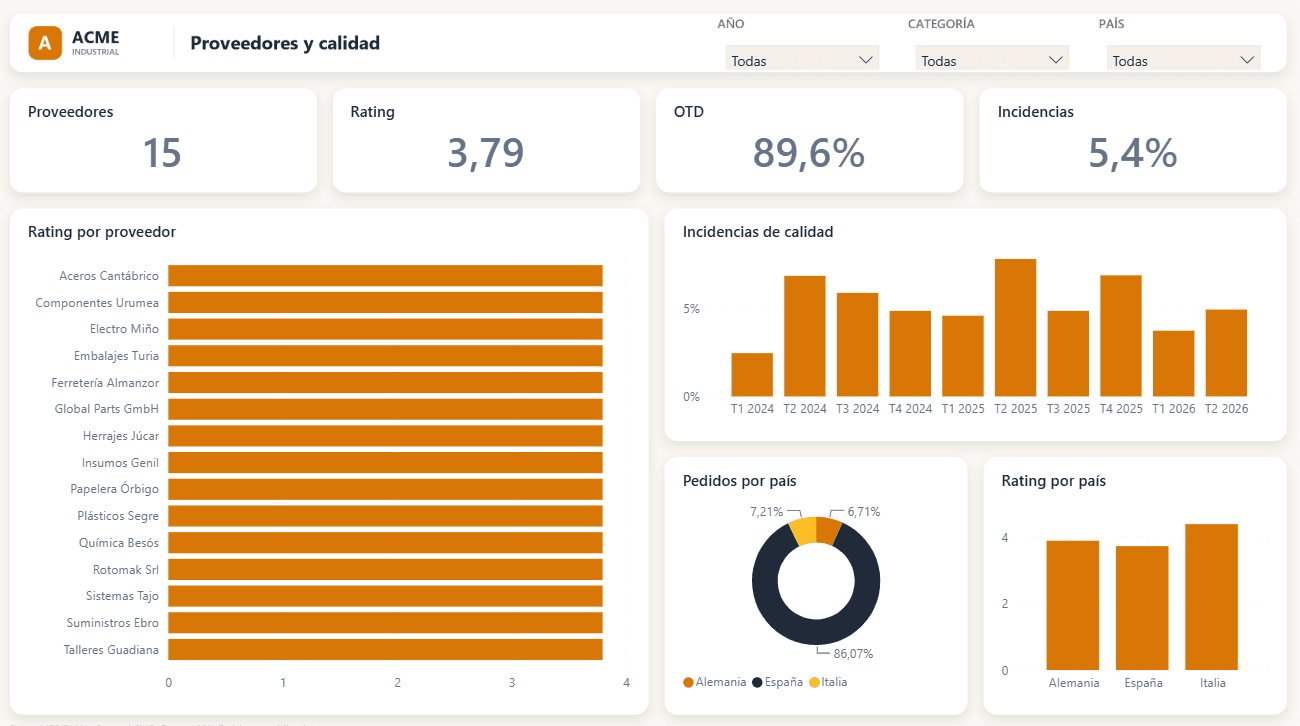Select the T4 2025 incidencias bar
Viewport: 1300px width, 726px height.
1121,336
